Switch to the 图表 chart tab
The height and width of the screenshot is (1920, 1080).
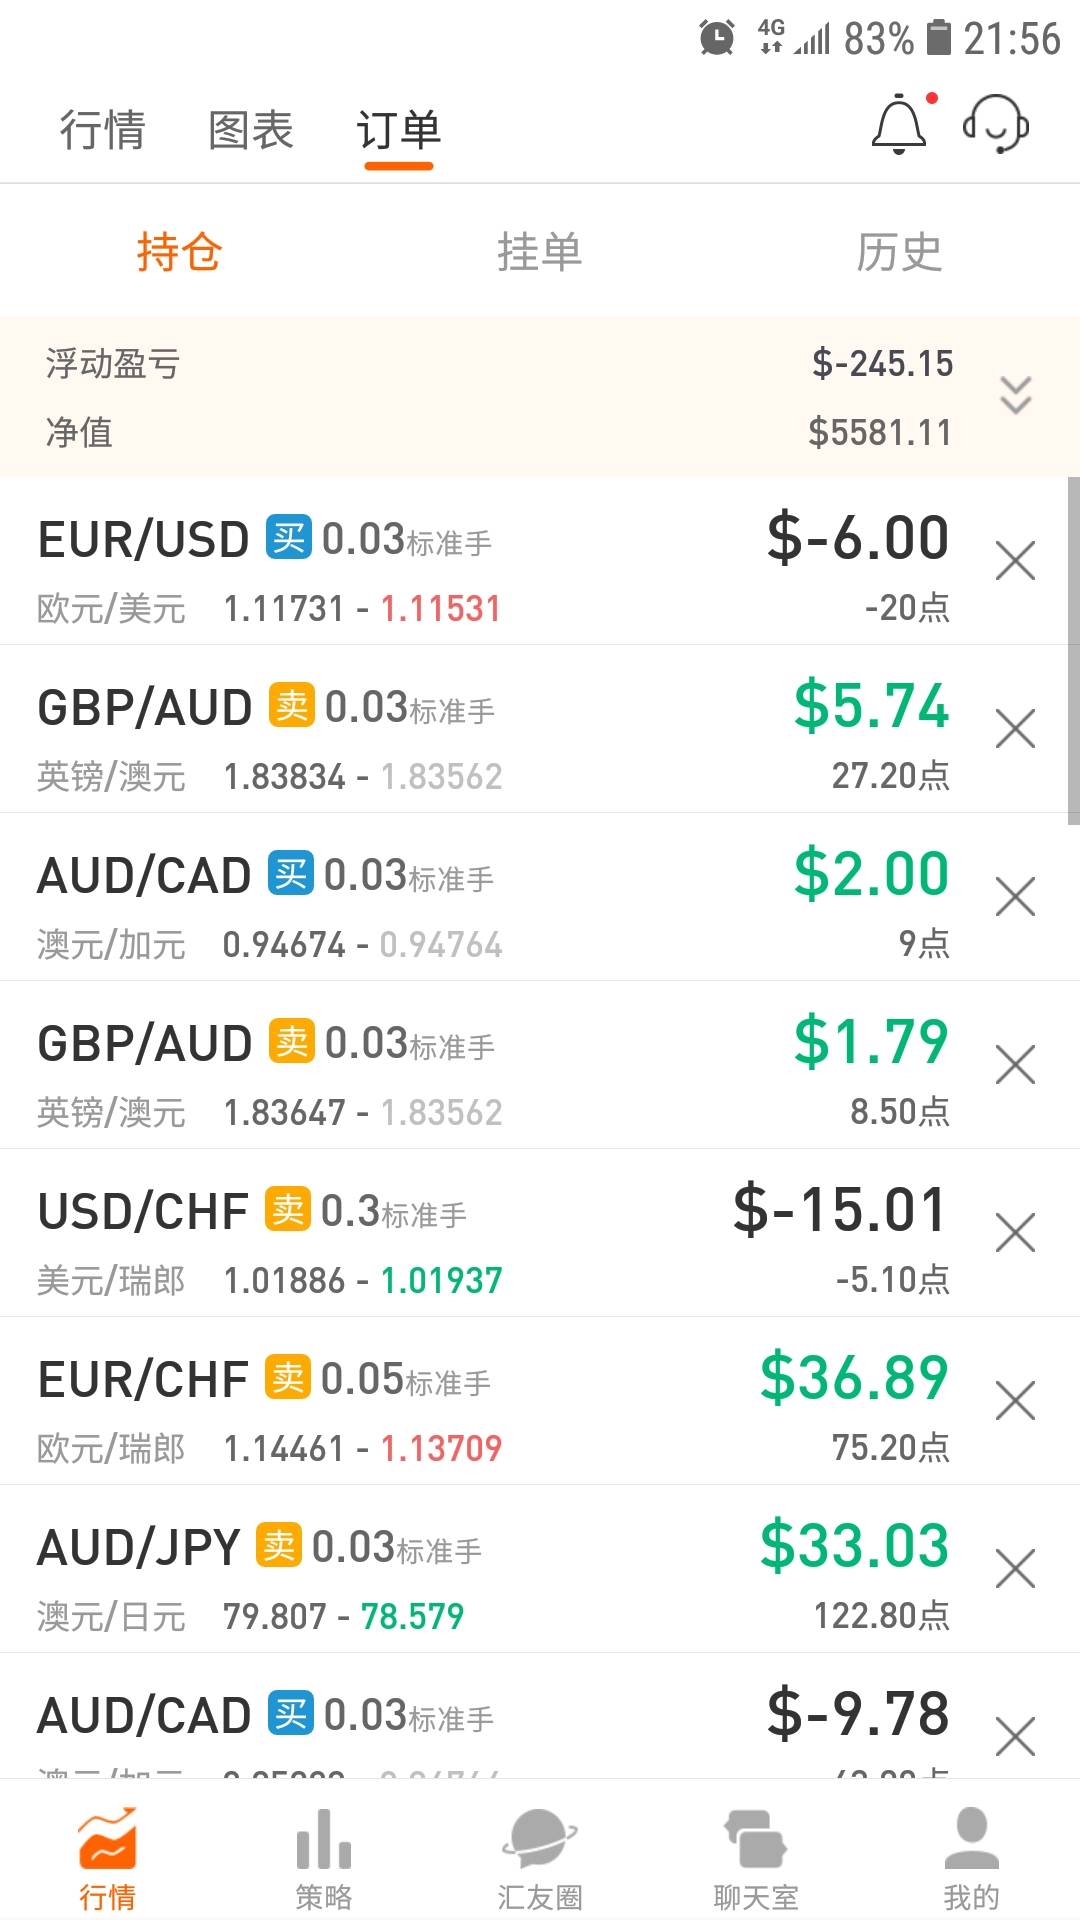[250, 130]
